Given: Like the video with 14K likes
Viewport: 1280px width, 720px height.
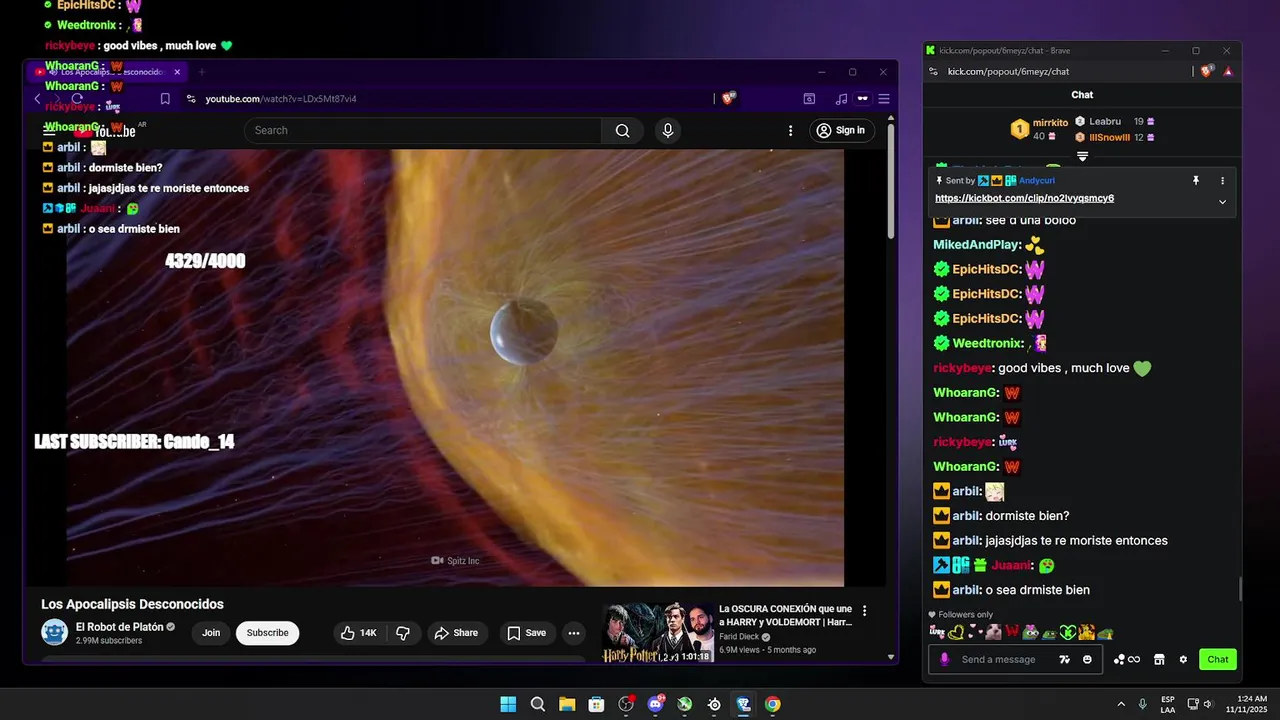Looking at the screenshot, I should pyautogui.click(x=358, y=633).
